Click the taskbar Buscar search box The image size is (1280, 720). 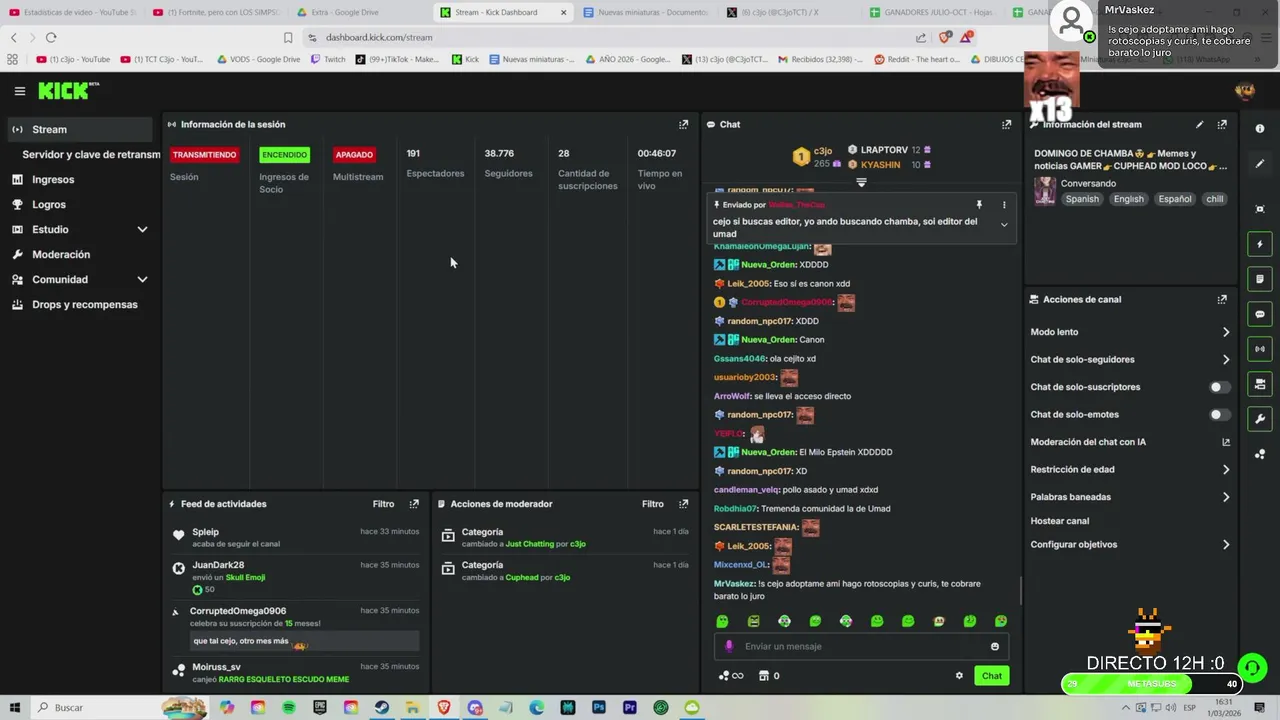coord(95,708)
